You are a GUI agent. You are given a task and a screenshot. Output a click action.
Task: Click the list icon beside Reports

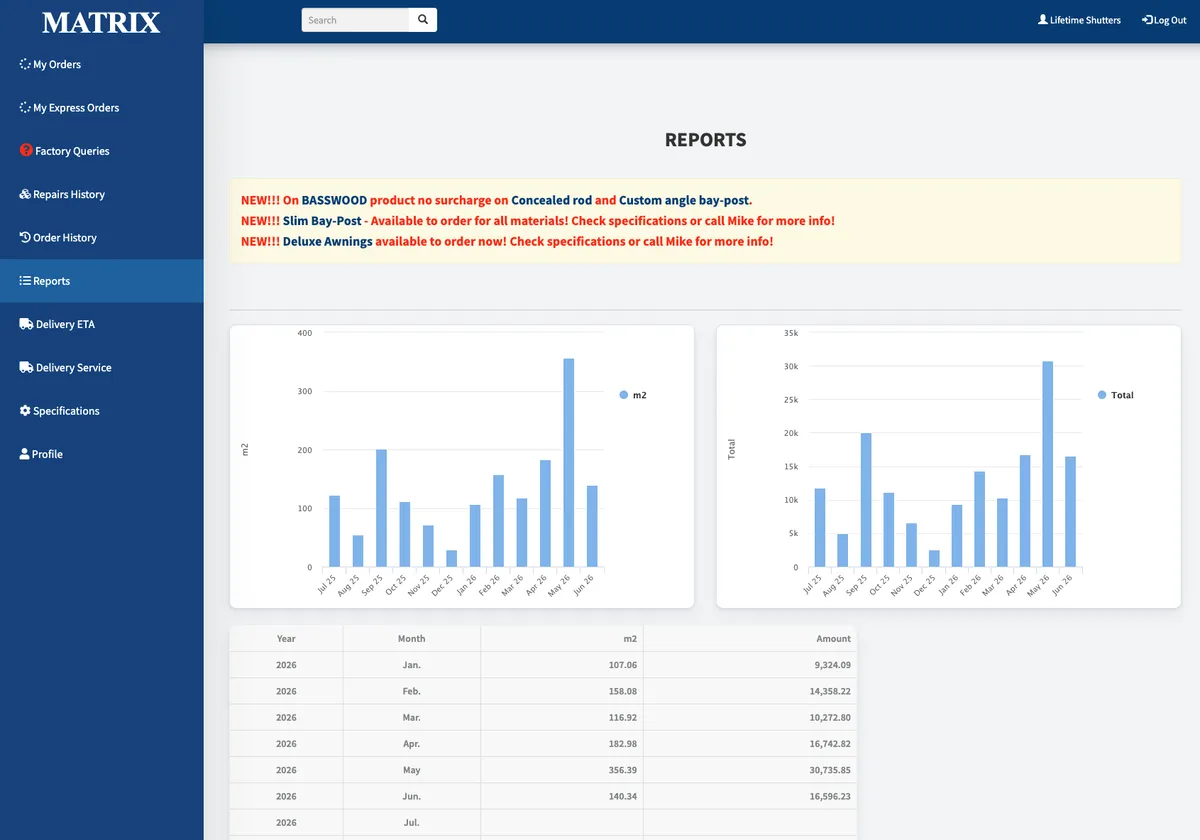pos(25,281)
